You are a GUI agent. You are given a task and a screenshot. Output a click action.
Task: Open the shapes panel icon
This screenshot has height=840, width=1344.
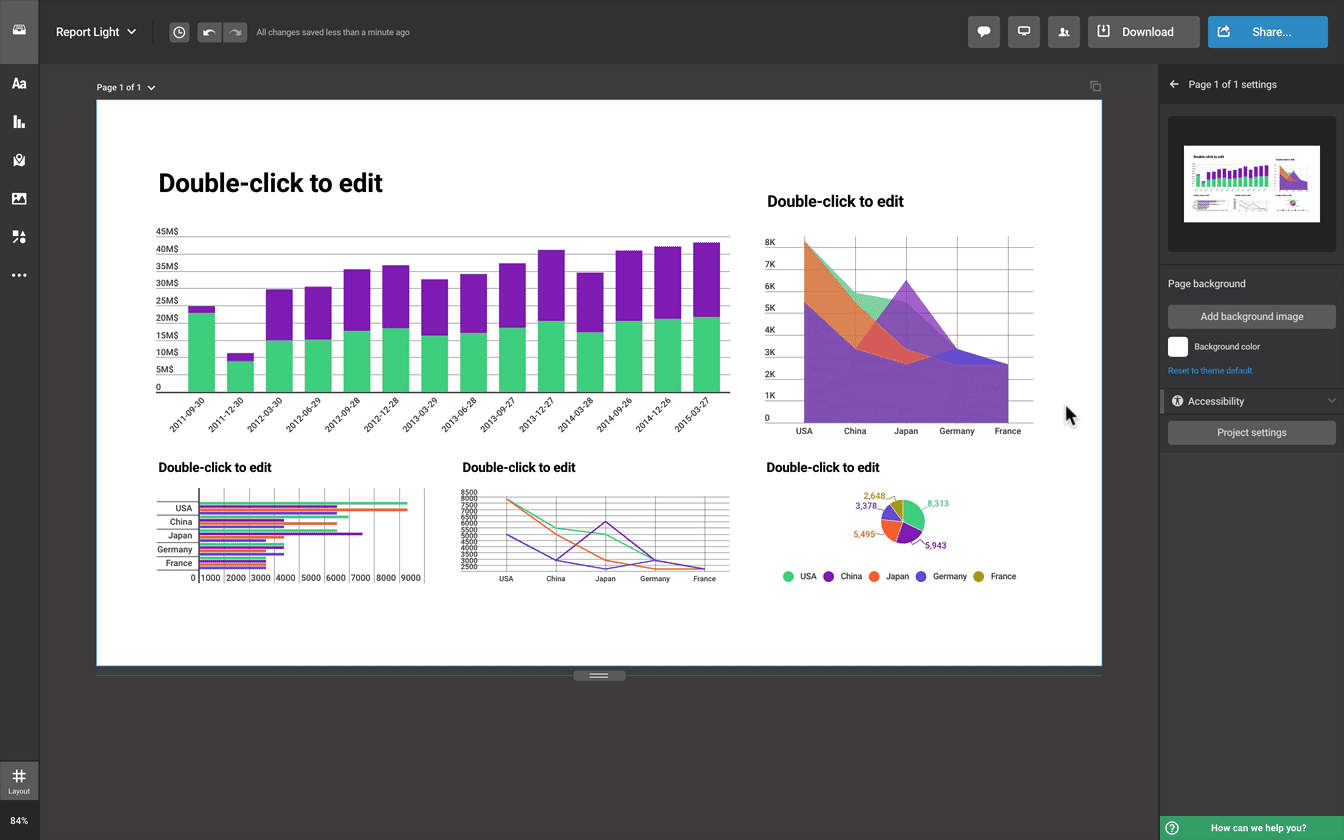click(19, 237)
